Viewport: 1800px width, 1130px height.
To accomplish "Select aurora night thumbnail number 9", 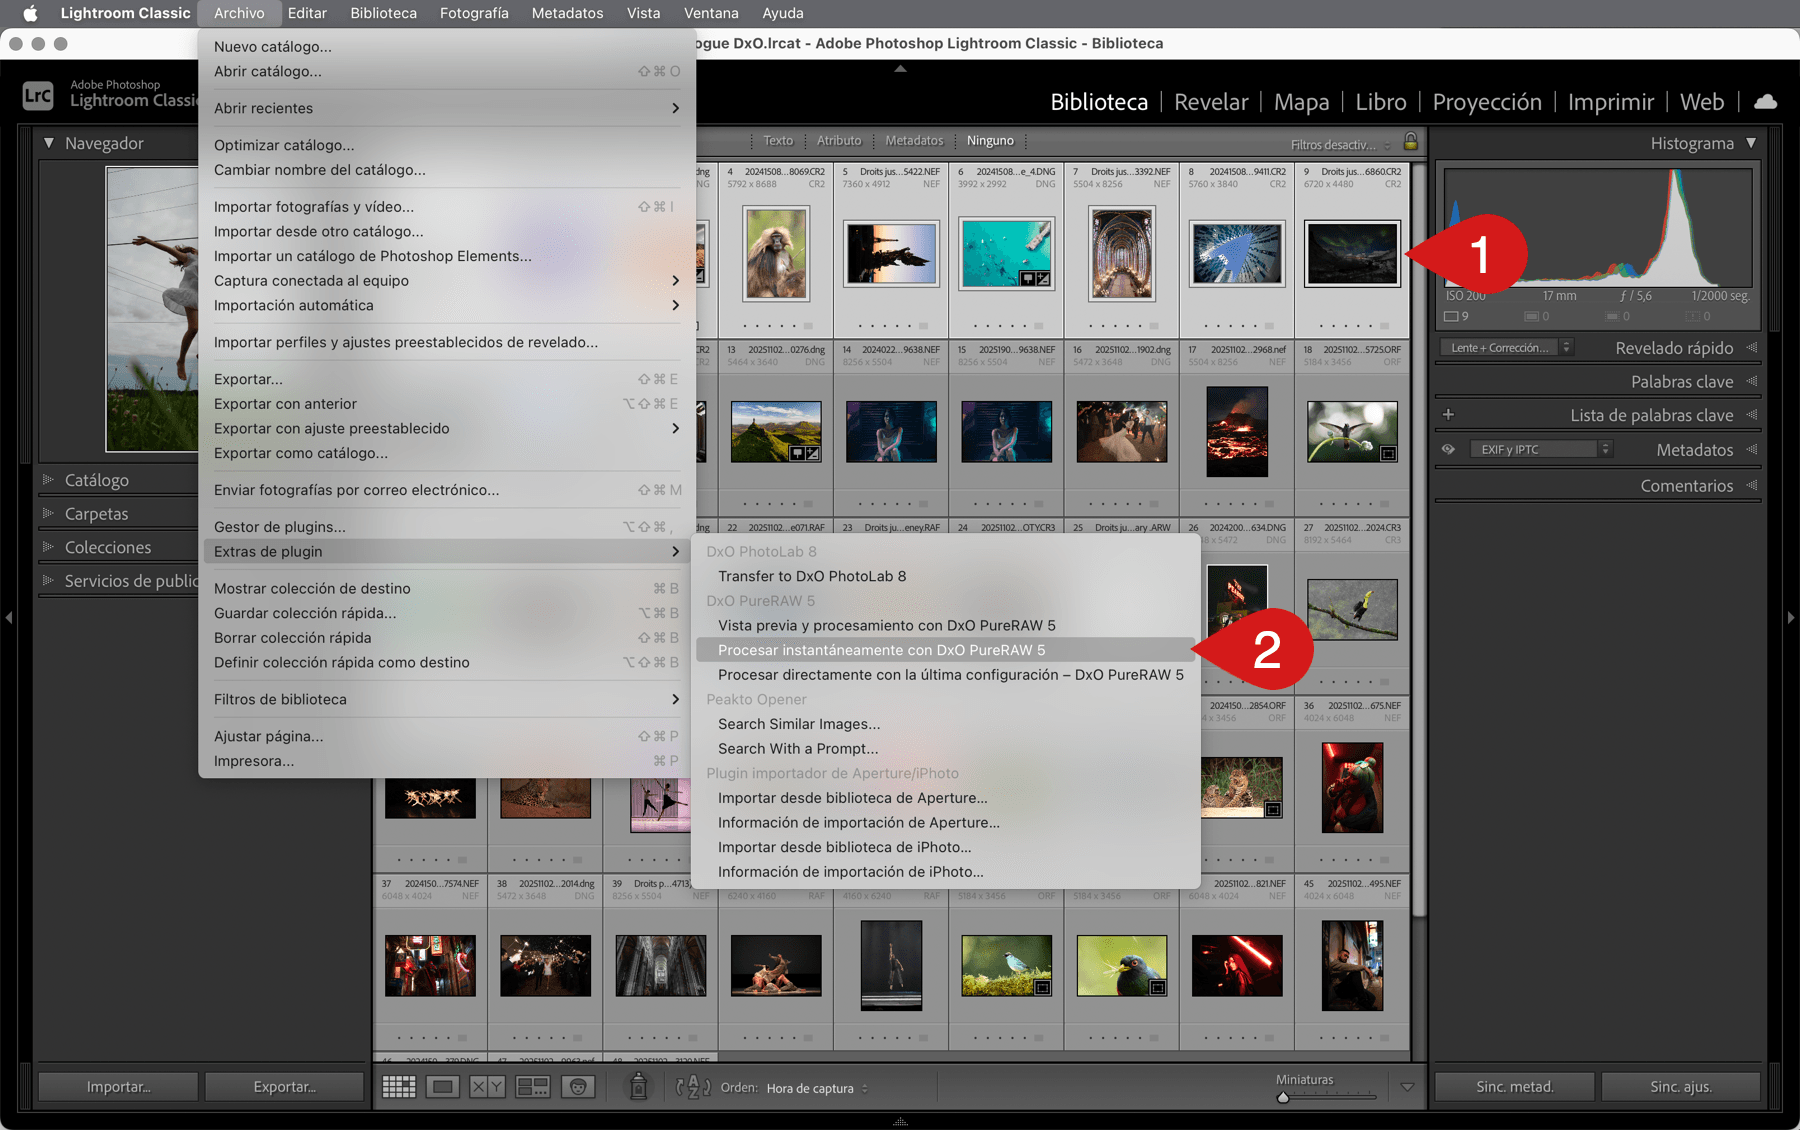I will [1352, 254].
